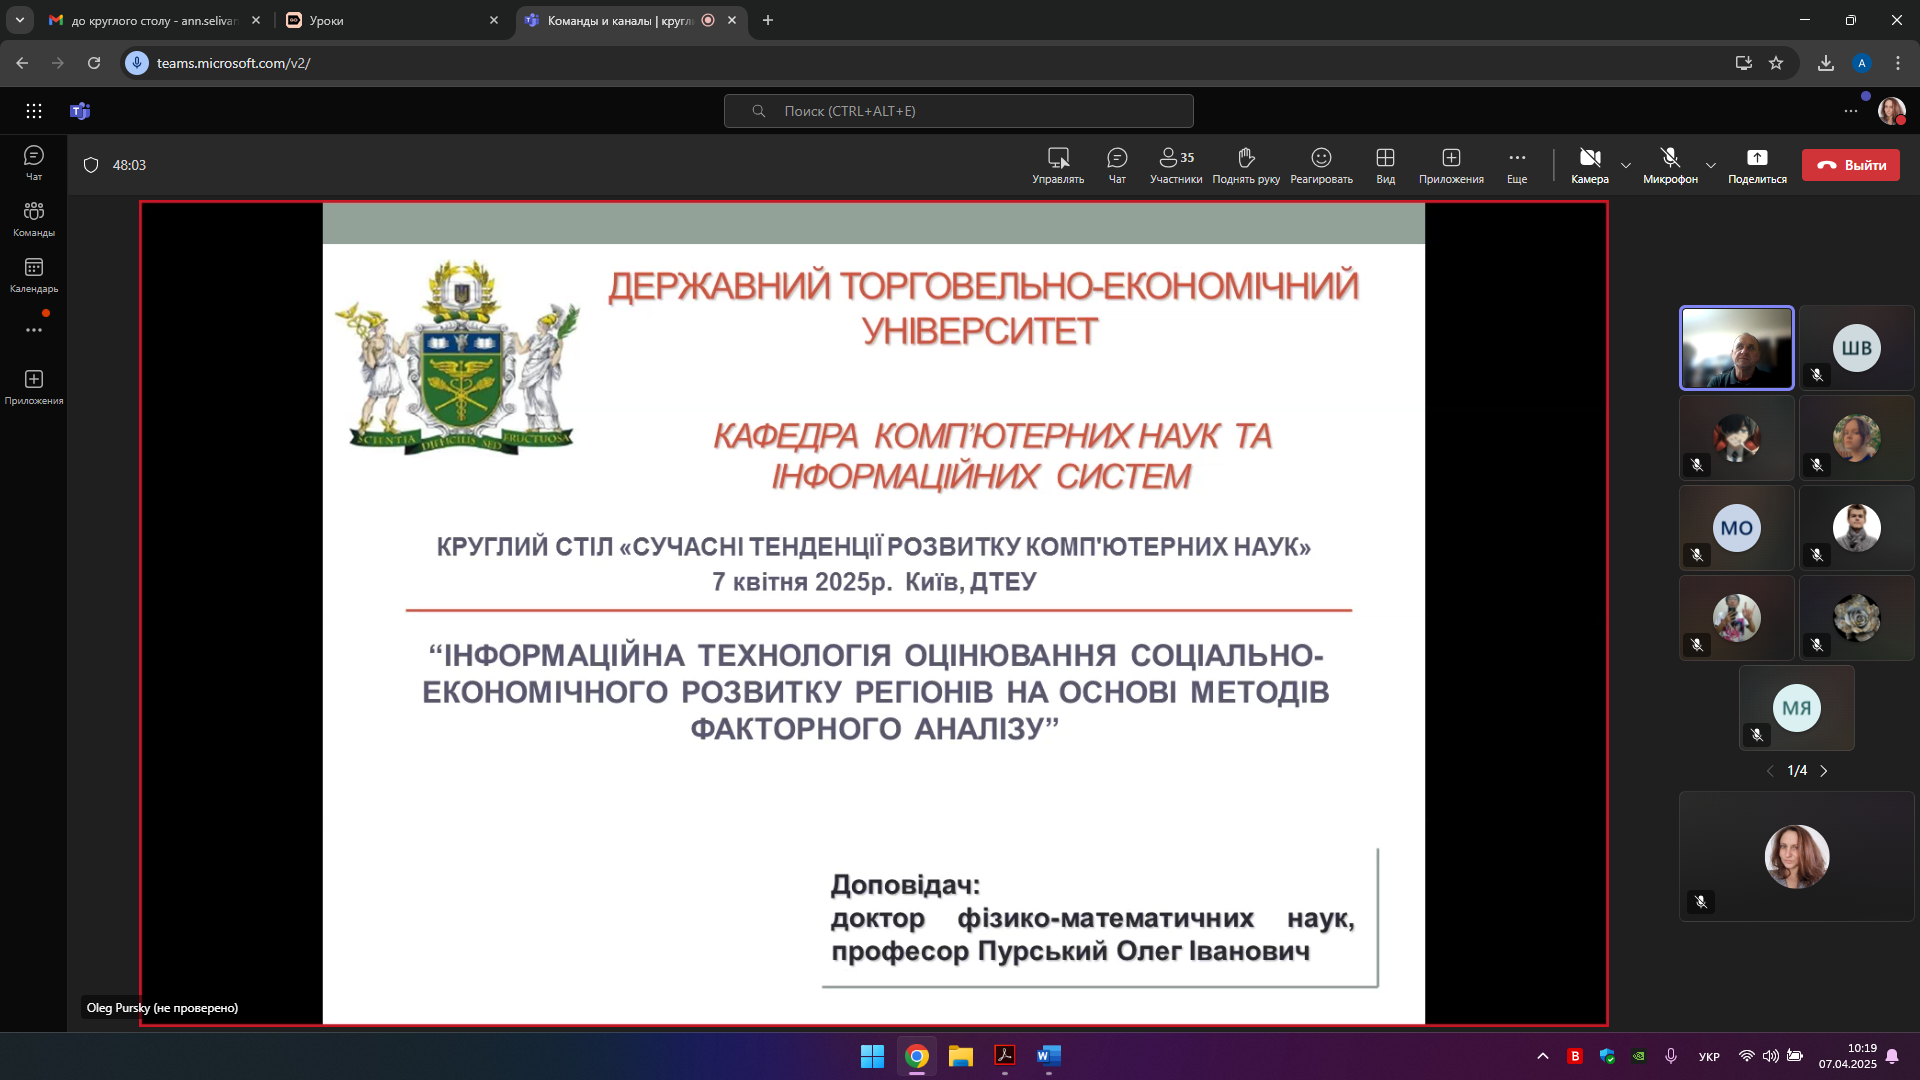This screenshot has width=1920, height=1080.
Task: Switch the УКР keyboard language
Action: (1709, 1056)
